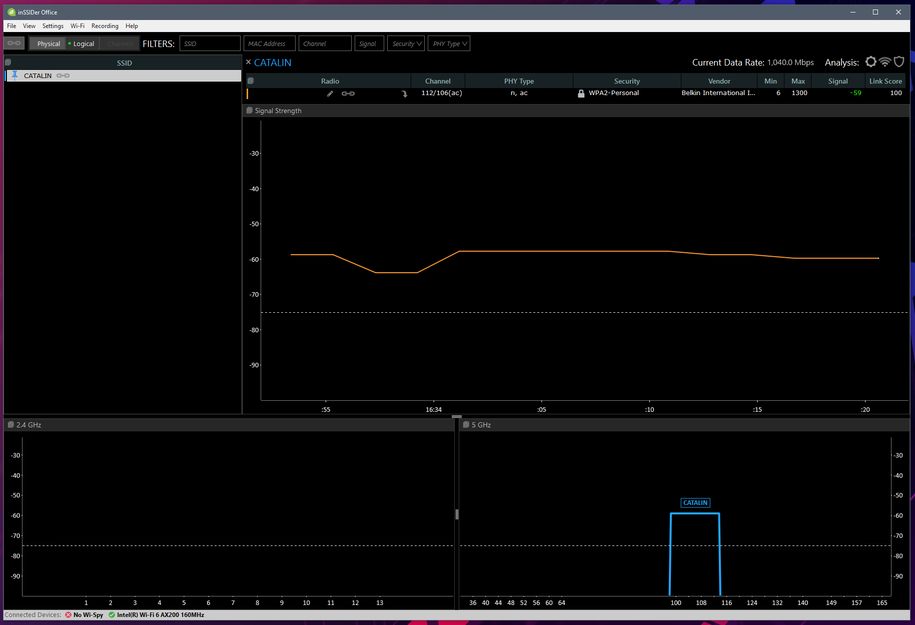Click the column chooser icon beside Radio header
Image resolution: width=915 pixels, height=625 pixels.
[250, 81]
